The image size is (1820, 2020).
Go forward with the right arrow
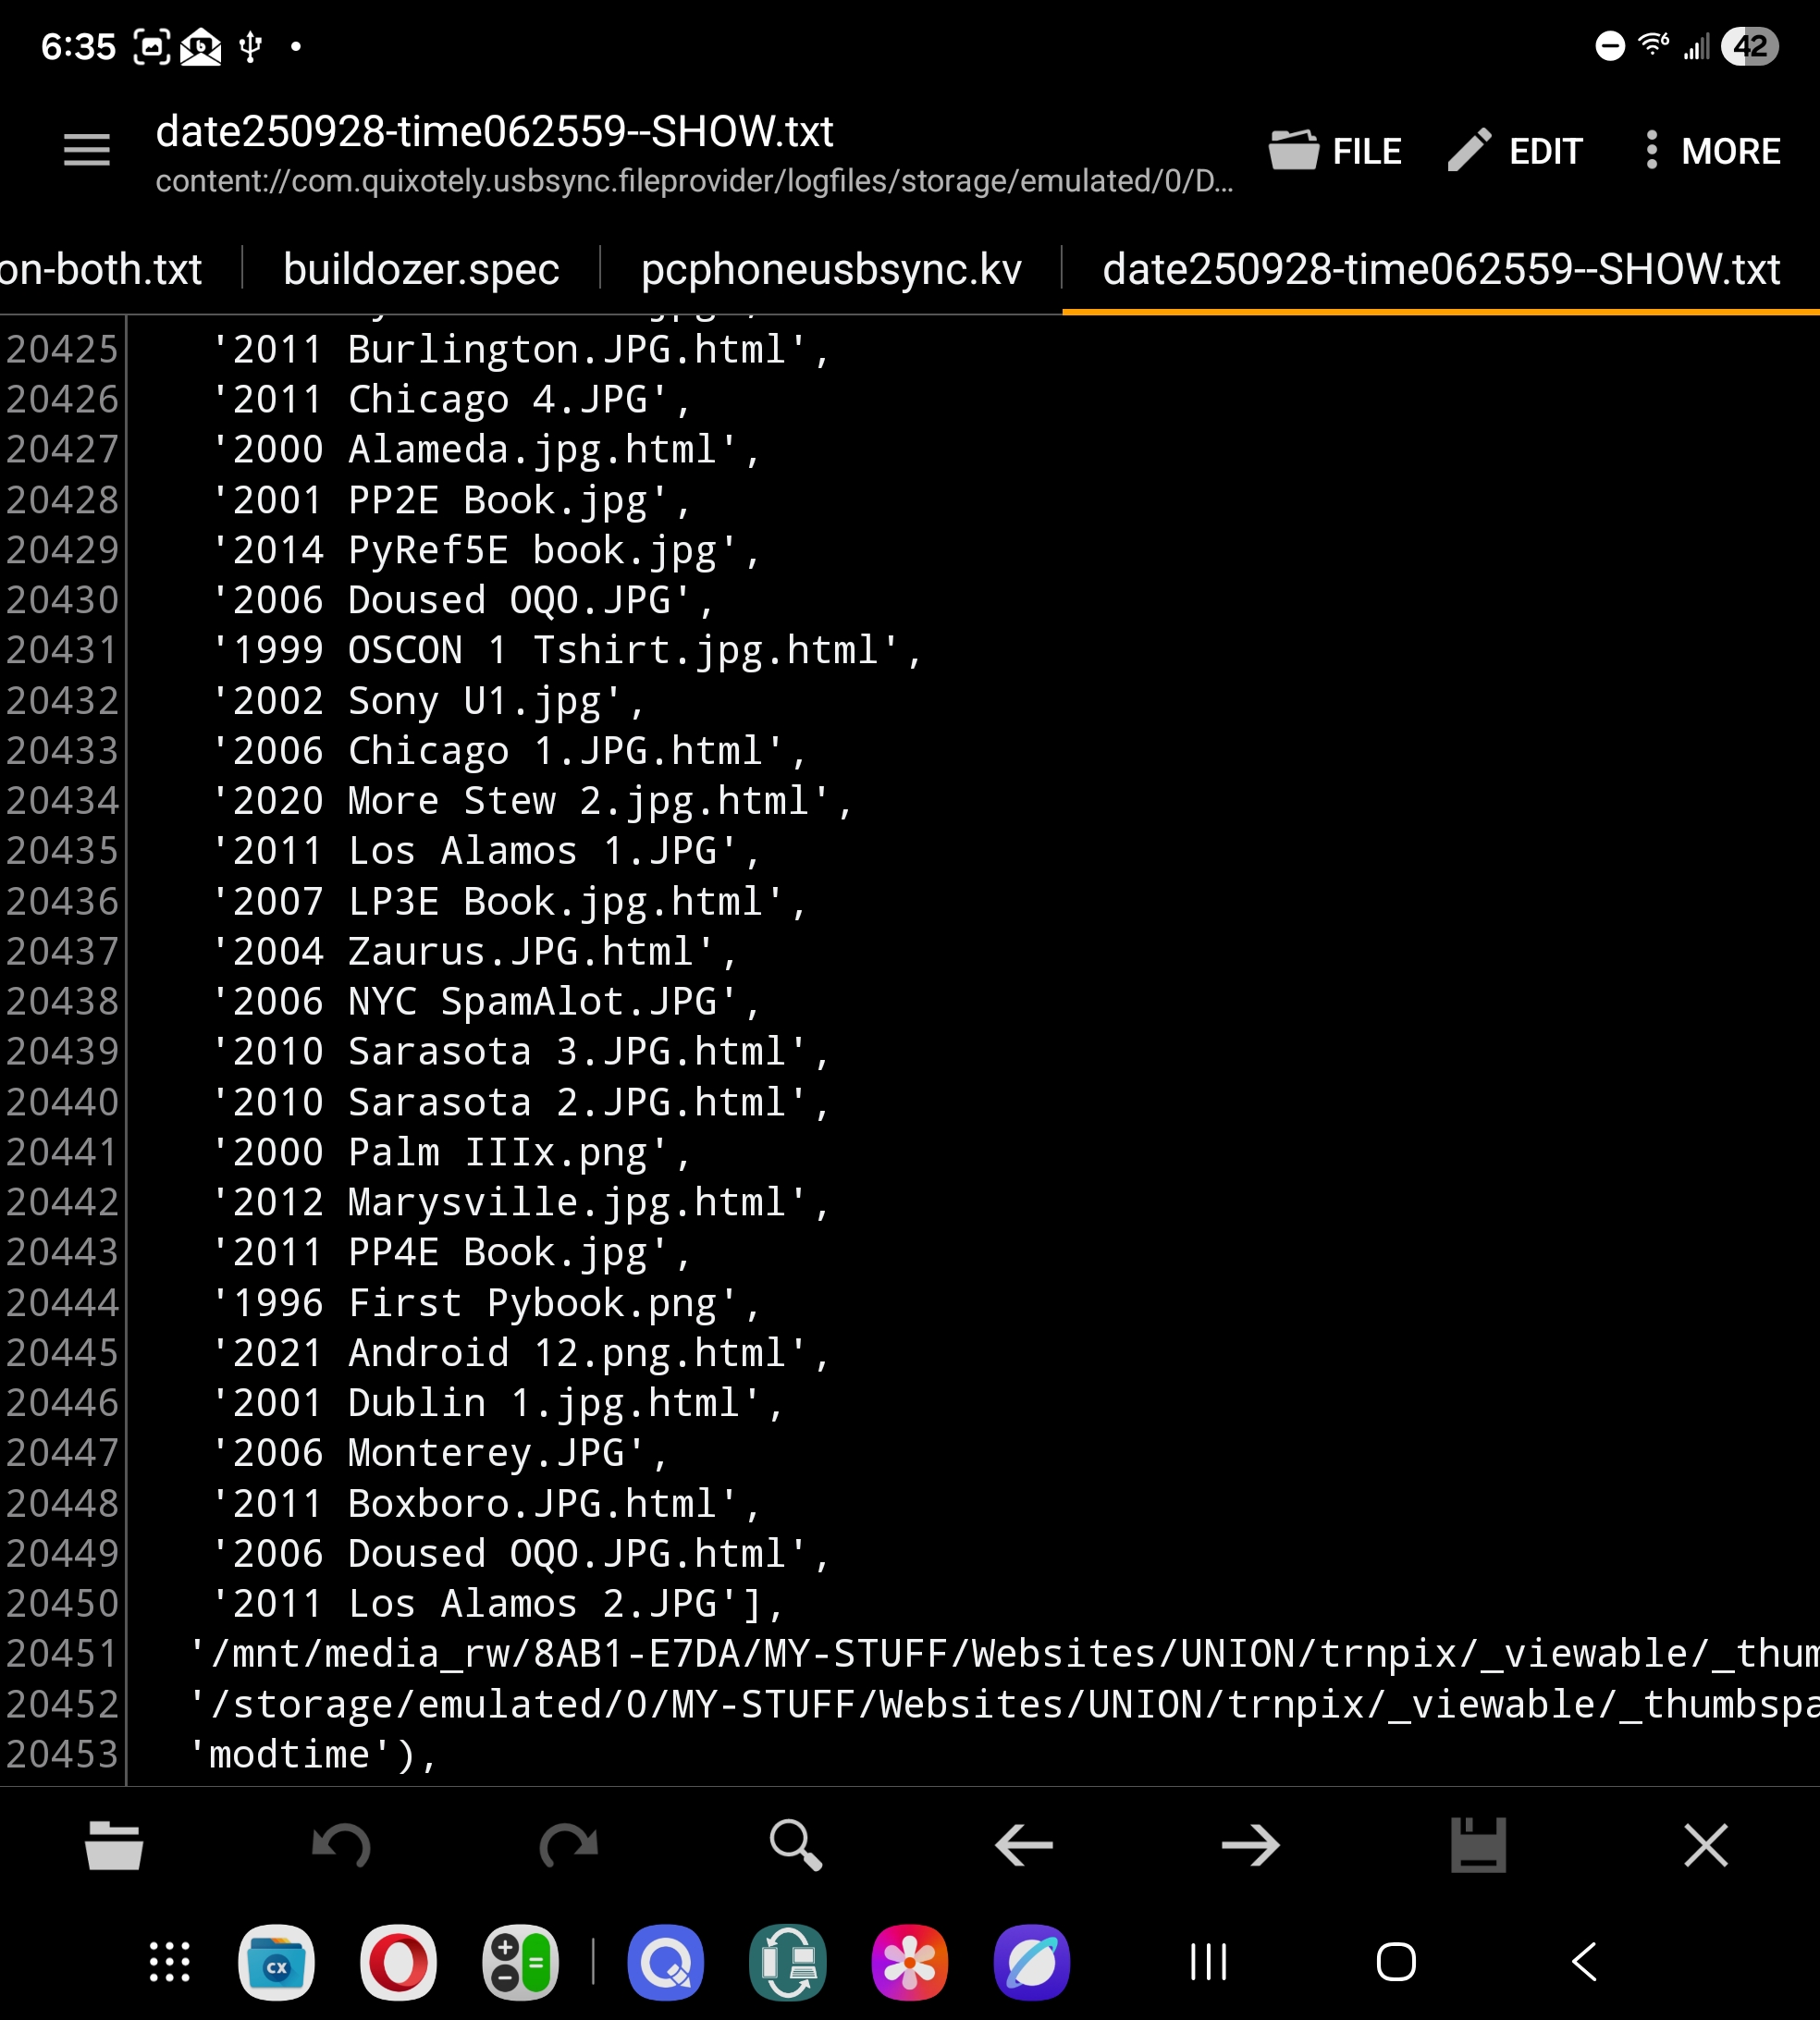click(1250, 1845)
